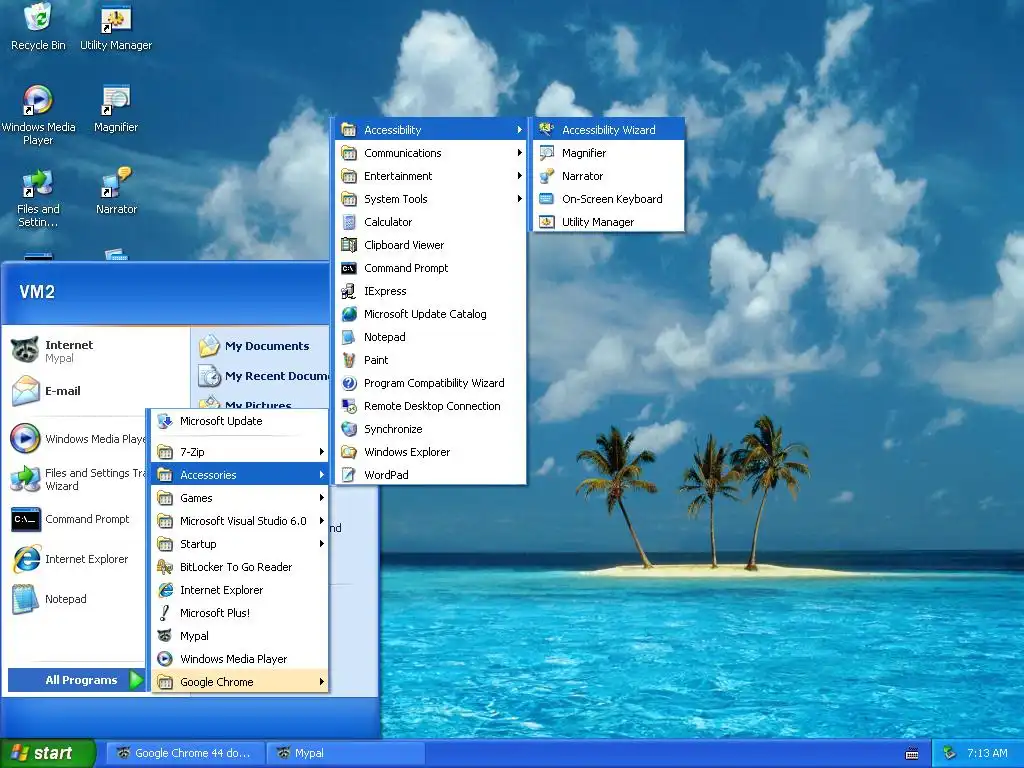Launch Accessibility Wizard from submenu
This screenshot has height=768, width=1024.
tap(609, 130)
